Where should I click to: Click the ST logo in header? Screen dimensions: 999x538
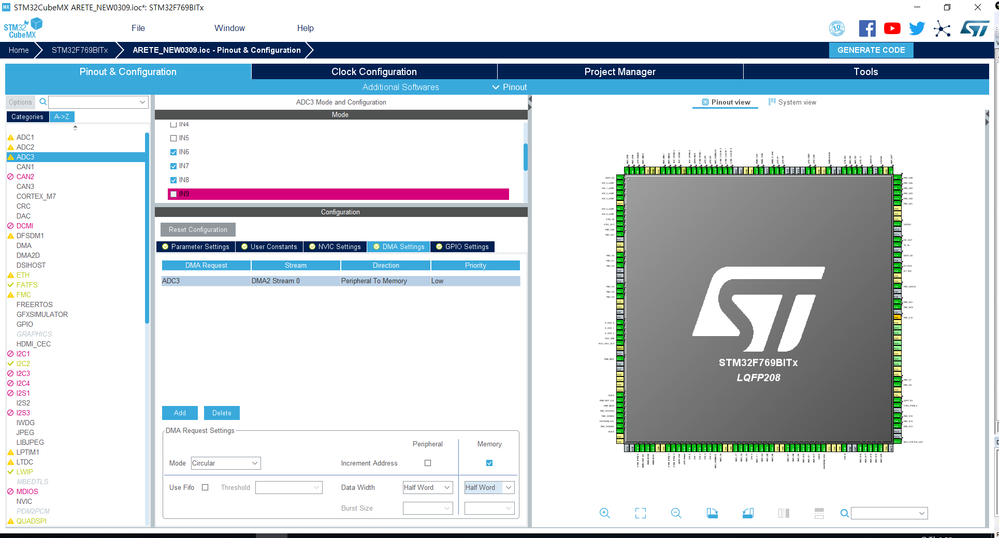pyautogui.click(x=974, y=28)
